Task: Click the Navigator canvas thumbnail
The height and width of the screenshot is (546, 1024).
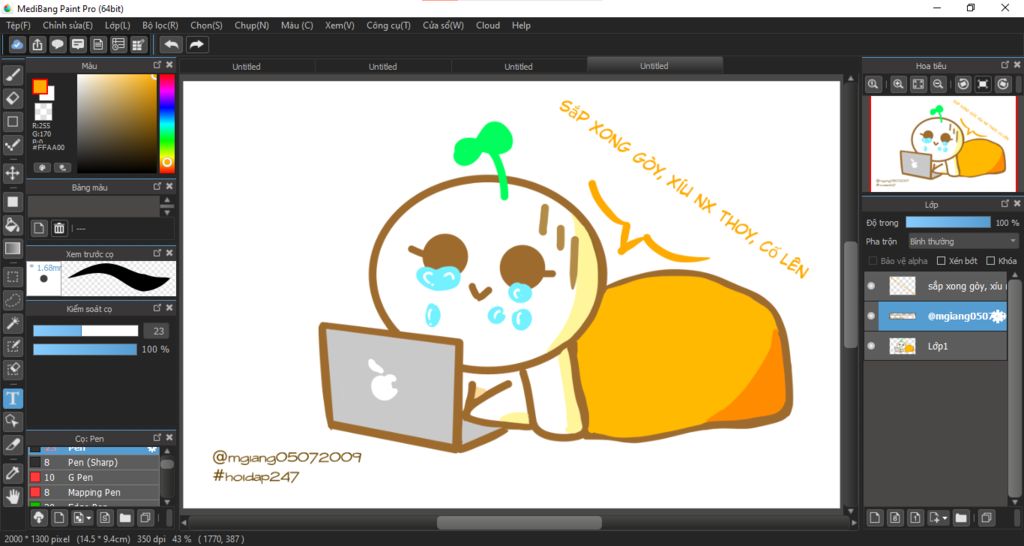Action: click(943, 144)
